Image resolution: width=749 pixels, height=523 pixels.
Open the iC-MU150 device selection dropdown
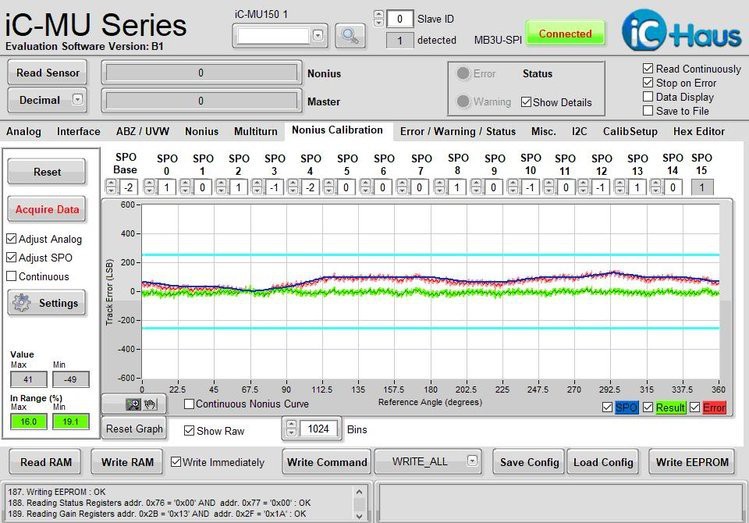(318, 35)
